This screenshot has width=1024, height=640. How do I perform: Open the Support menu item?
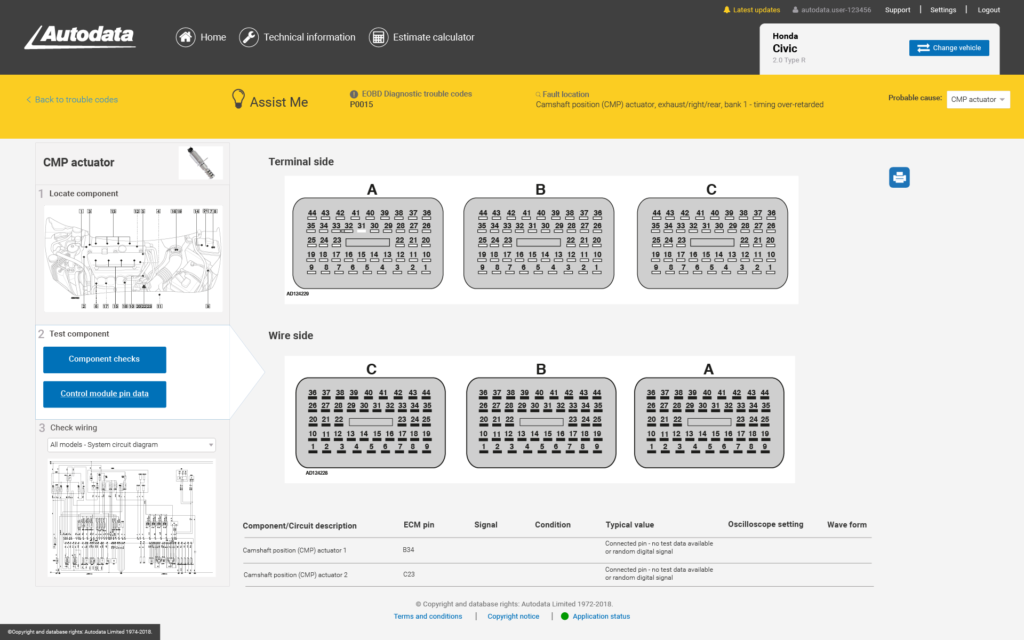click(x=897, y=10)
